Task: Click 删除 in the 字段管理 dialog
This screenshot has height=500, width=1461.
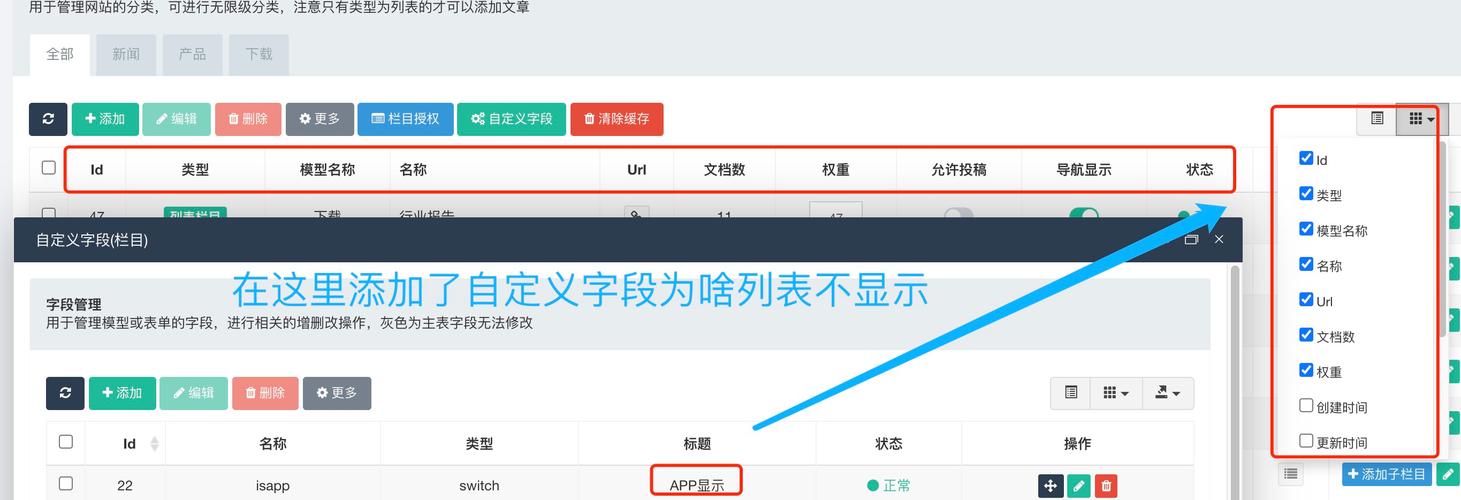Action: tap(265, 393)
